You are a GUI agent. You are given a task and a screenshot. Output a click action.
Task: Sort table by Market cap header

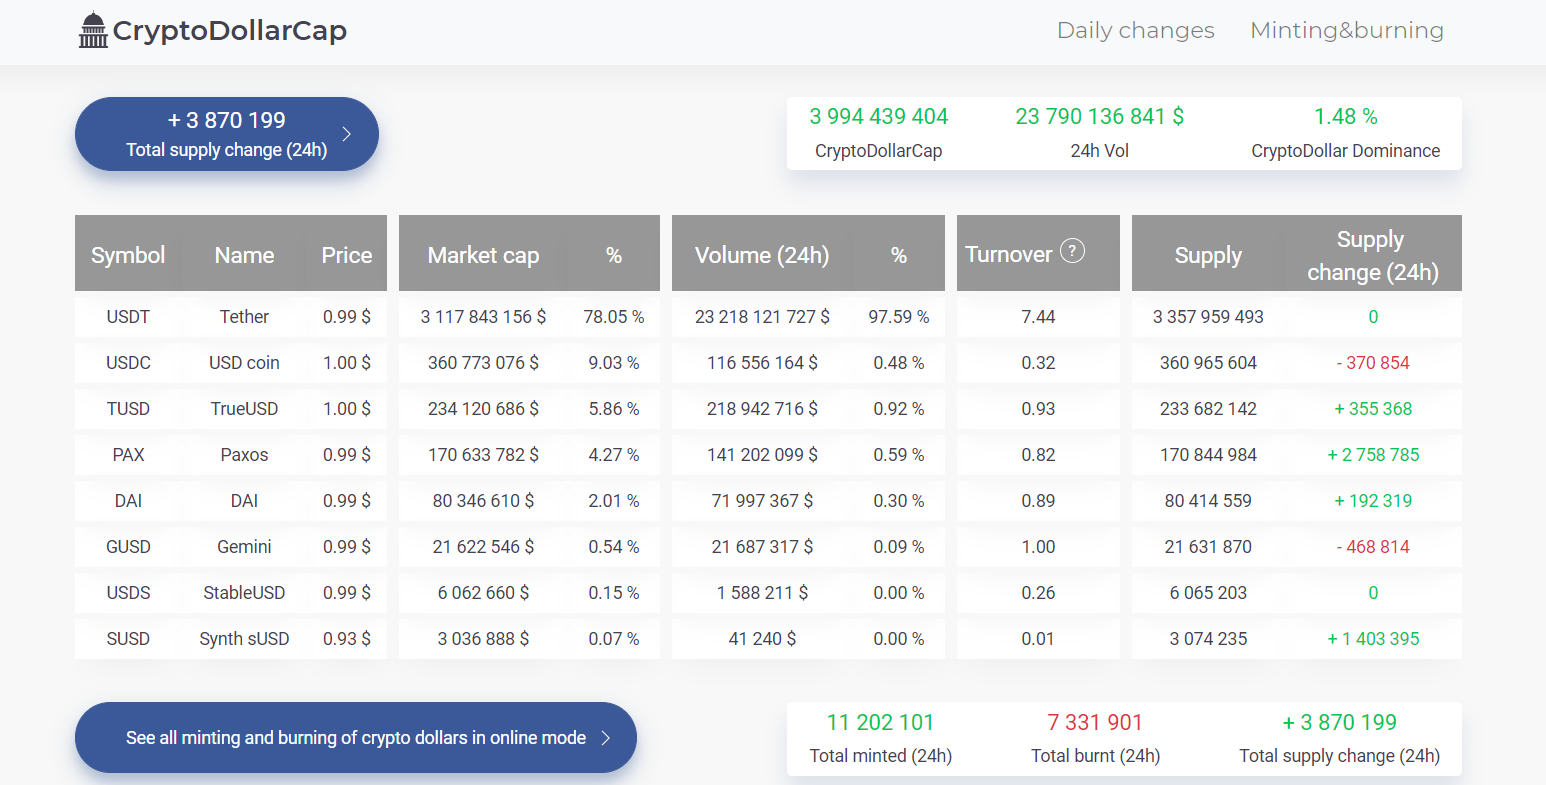483,255
